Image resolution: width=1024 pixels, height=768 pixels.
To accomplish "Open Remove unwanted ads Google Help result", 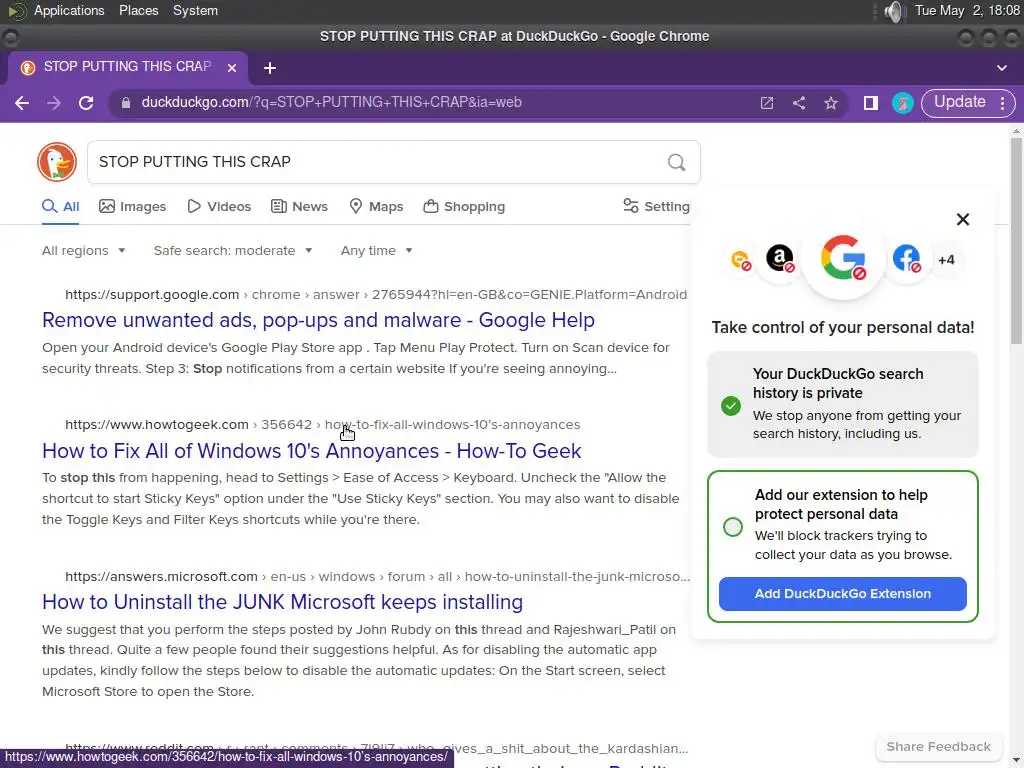I will (x=319, y=320).
